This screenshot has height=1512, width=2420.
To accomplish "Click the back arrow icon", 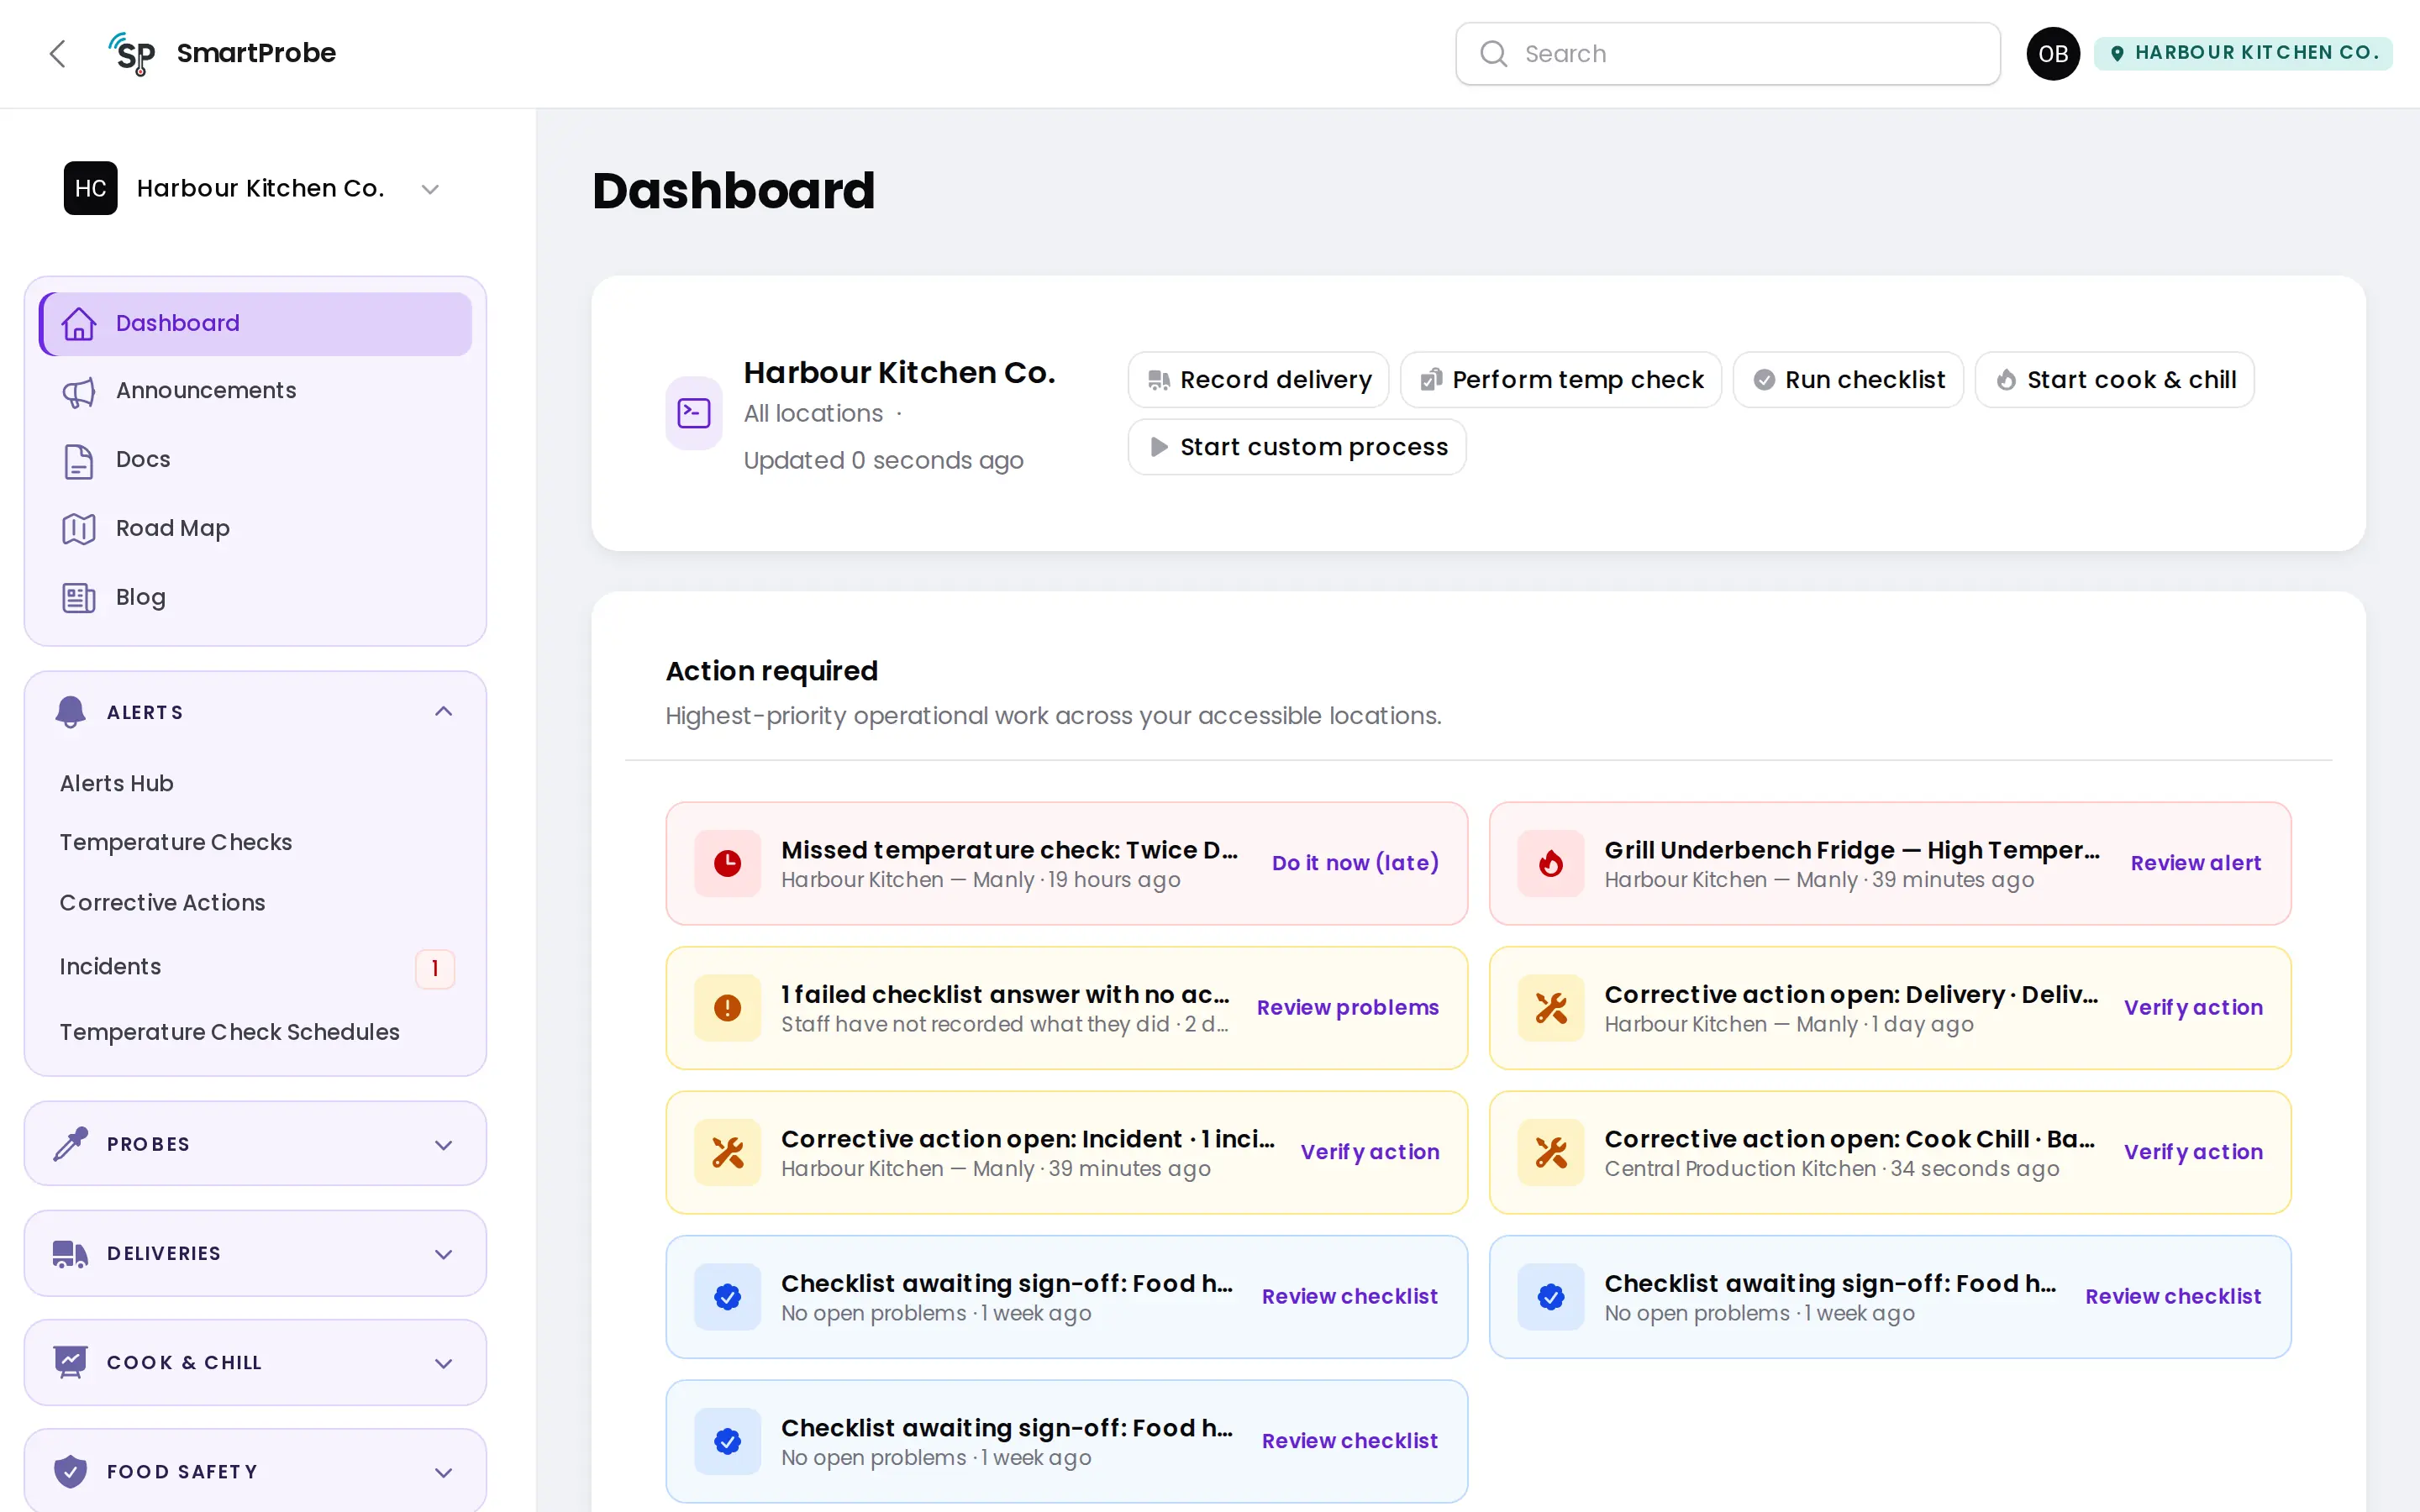I will (x=58, y=54).
